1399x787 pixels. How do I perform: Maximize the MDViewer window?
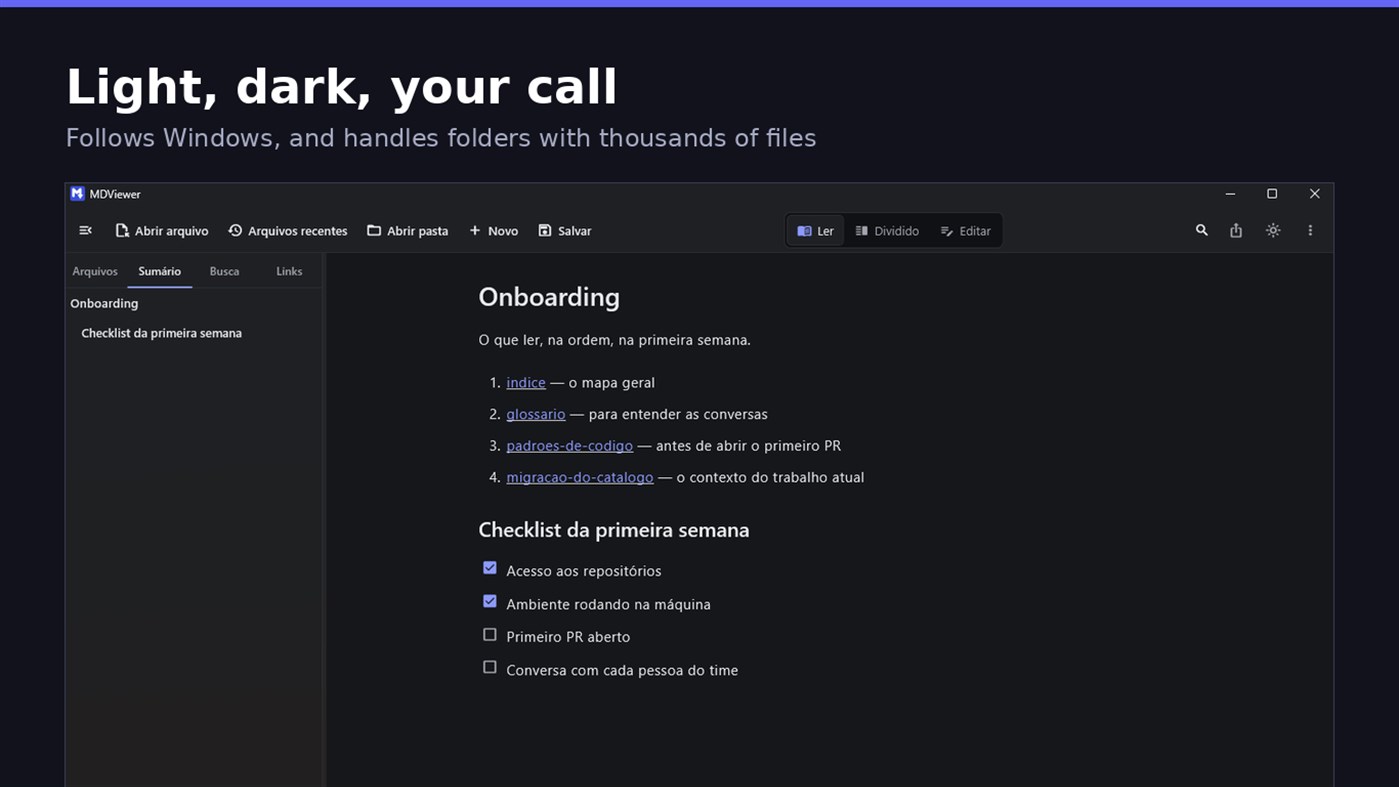tap(1272, 194)
